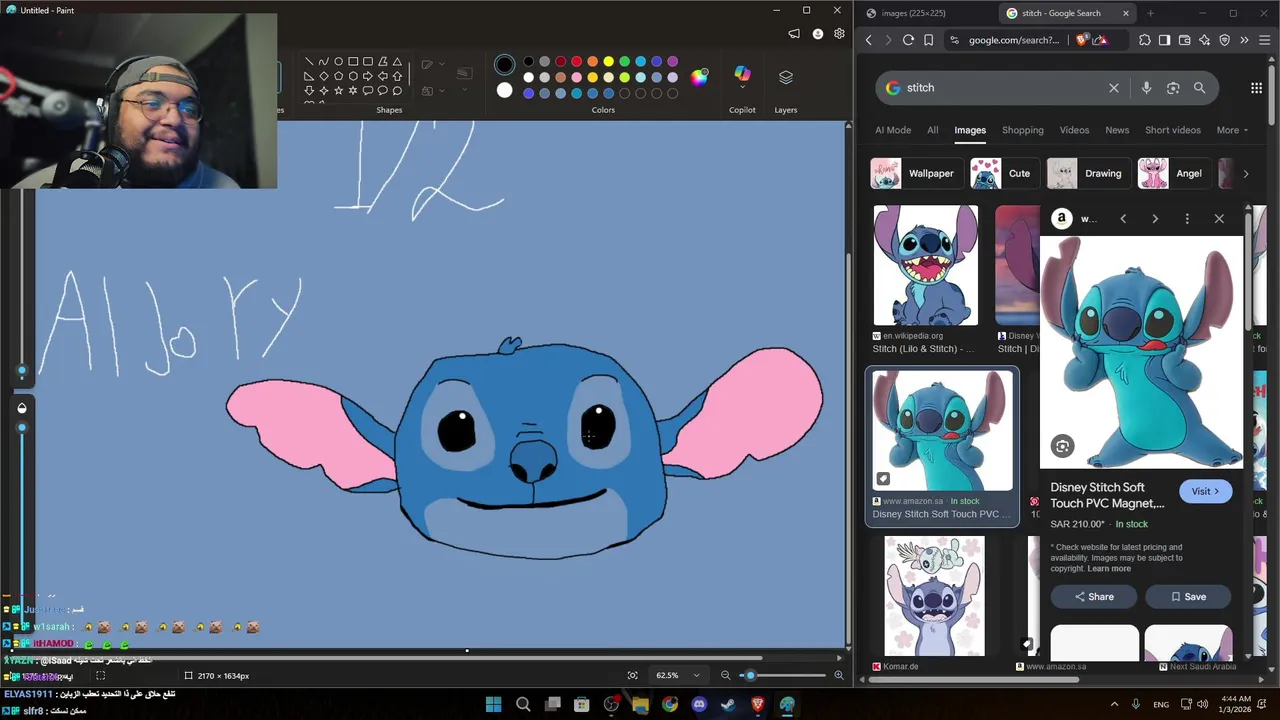Pick the red color swatch
This screenshot has width=1280, height=720.
coord(576,62)
